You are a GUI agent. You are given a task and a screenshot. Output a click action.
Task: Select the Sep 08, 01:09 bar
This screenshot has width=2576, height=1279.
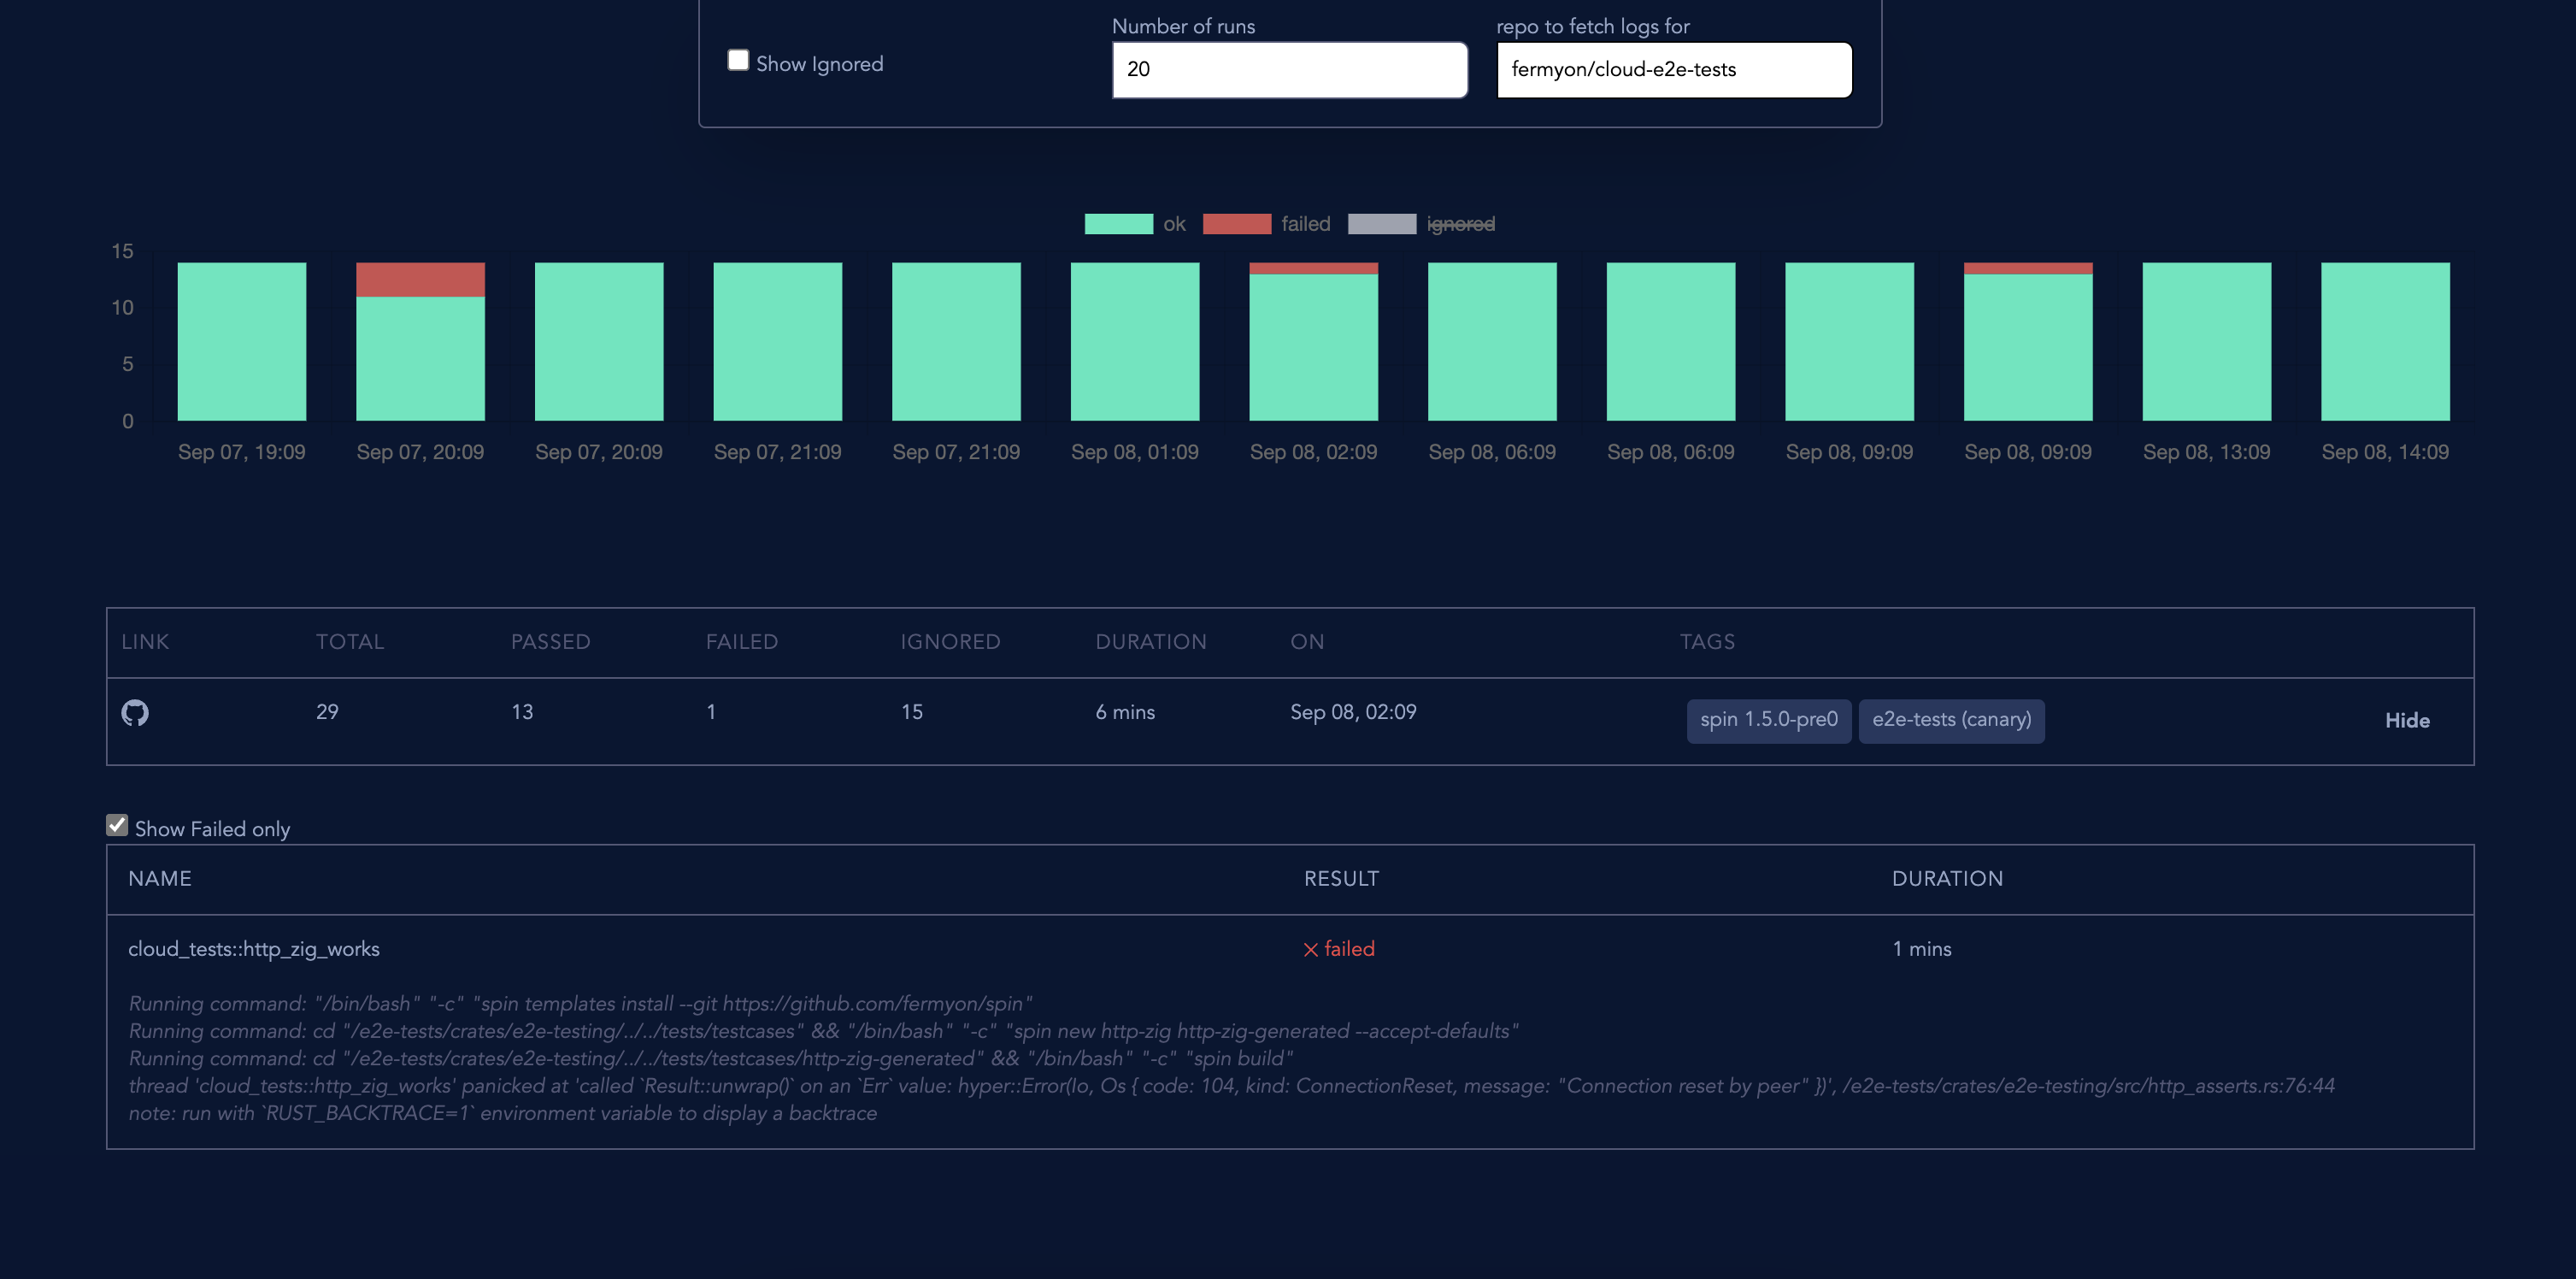(1134, 341)
